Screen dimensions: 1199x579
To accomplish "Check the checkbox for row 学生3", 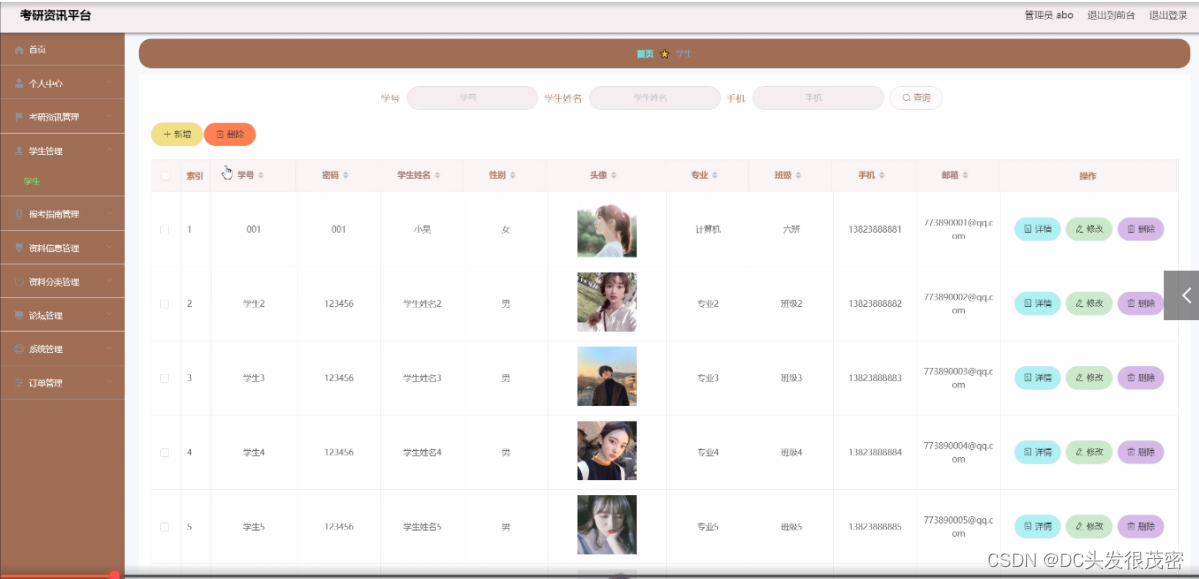I will coord(164,378).
